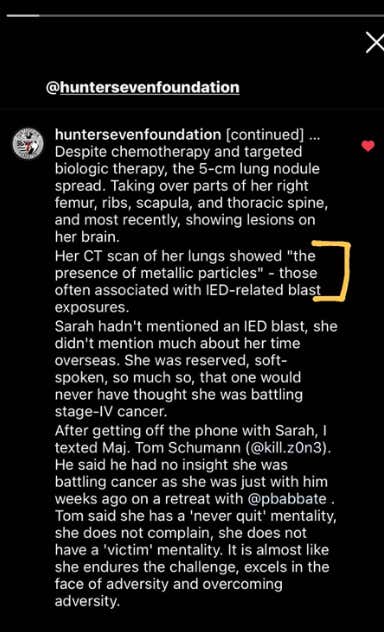Click the paragraph starting "Despite chemotherapy"
The image size is (384, 632).
191,194
